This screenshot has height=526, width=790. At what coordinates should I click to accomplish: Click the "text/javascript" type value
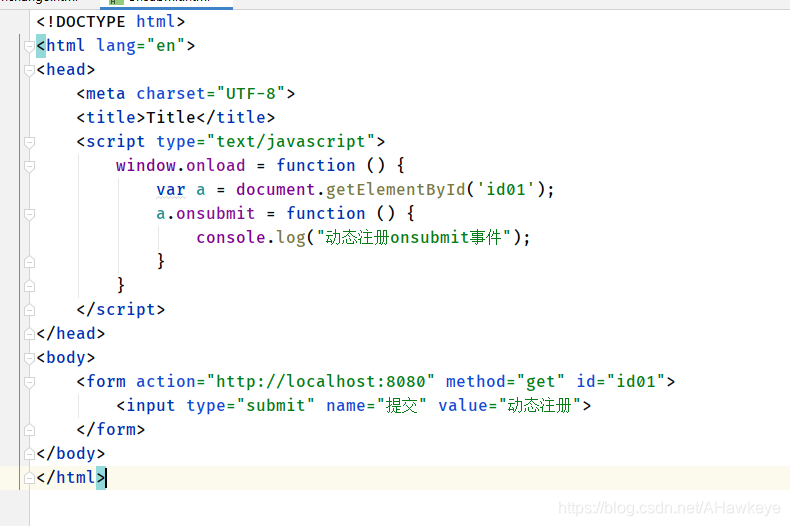click(291, 142)
